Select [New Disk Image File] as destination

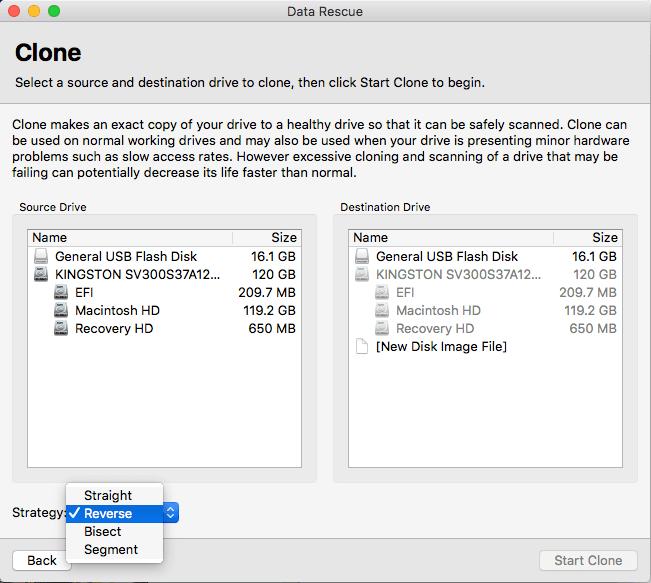485,346
